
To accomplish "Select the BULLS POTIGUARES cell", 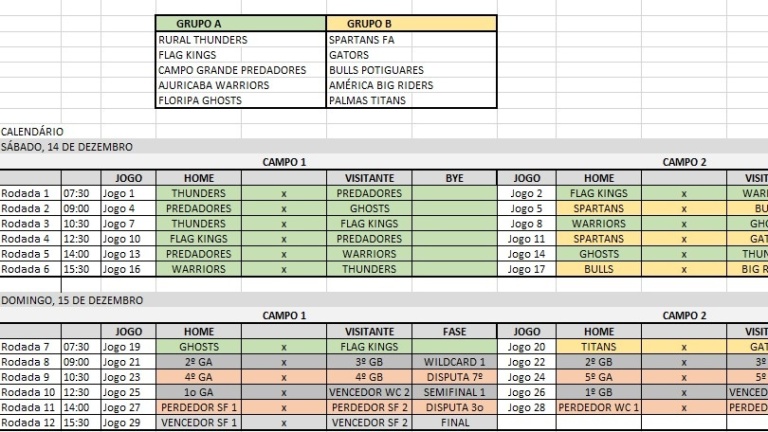I will pos(411,70).
